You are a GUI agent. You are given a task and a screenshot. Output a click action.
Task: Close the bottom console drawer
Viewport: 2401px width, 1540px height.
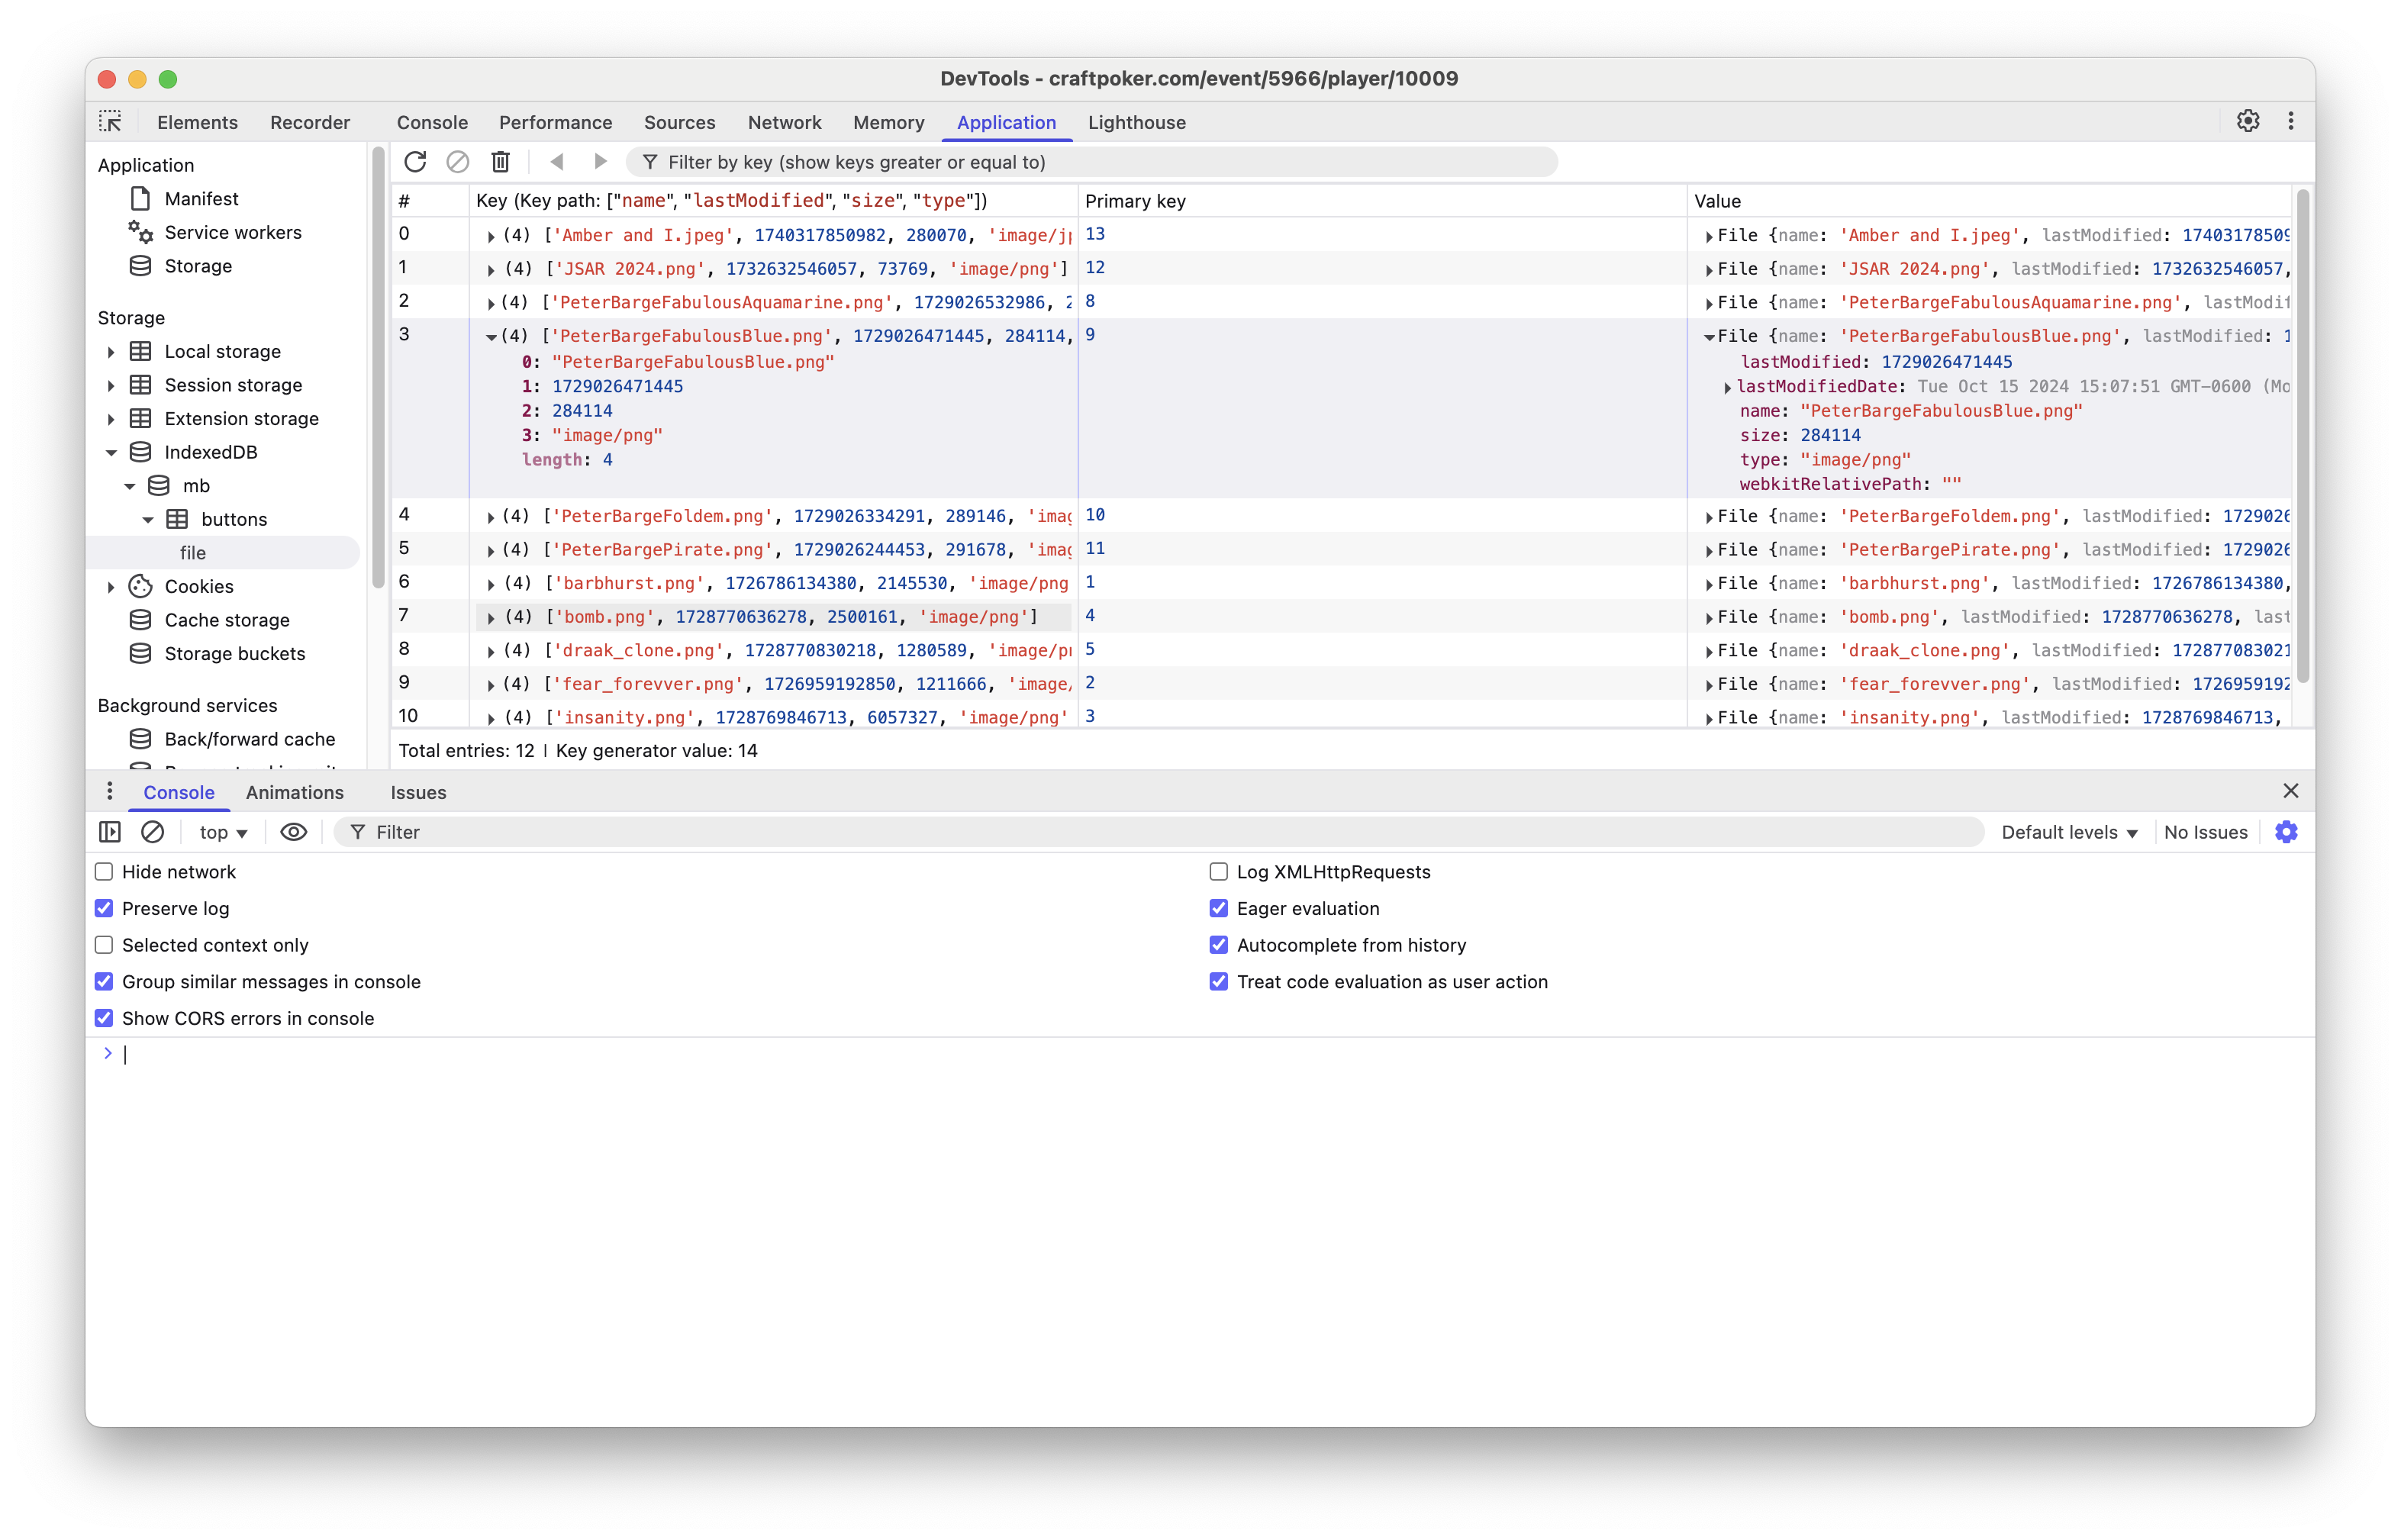click(2291, 791)
